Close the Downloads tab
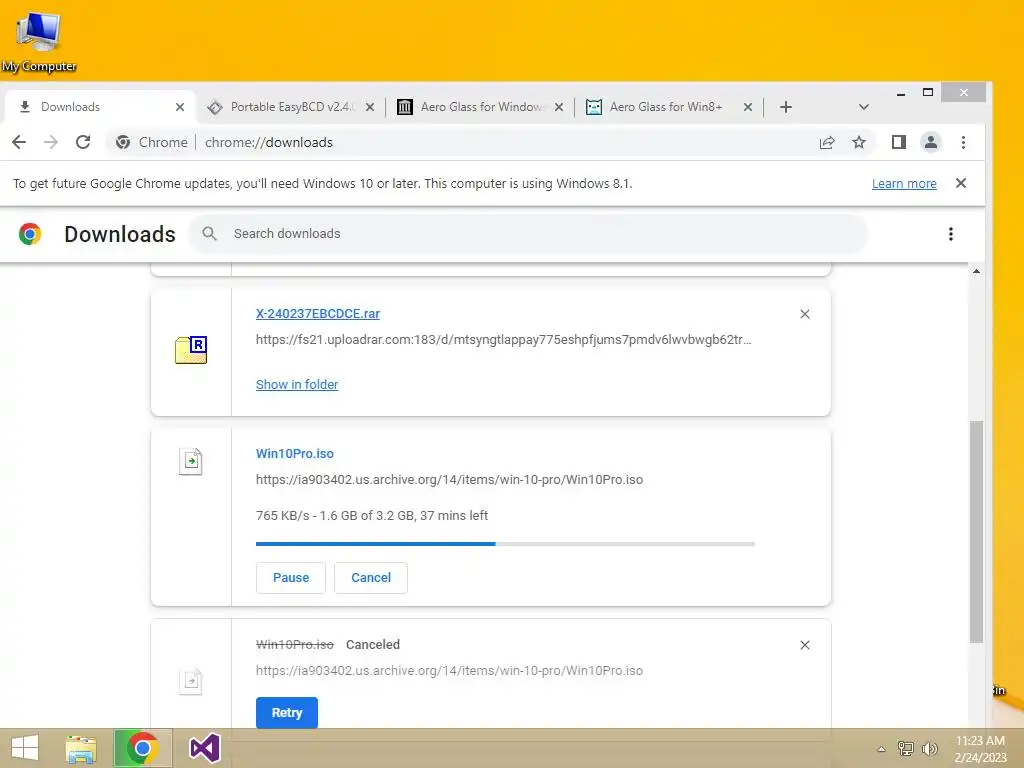1024x768 pixels. (180, 107)
